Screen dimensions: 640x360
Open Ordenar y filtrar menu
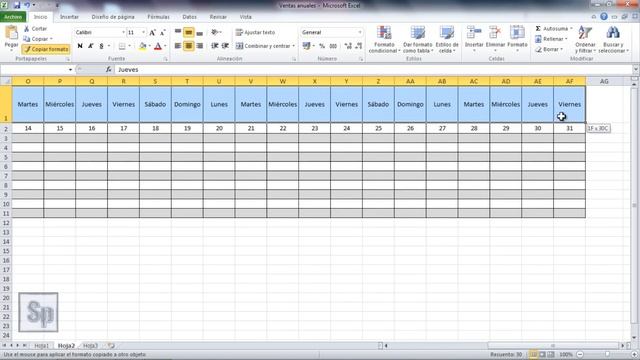coord(585,39)
